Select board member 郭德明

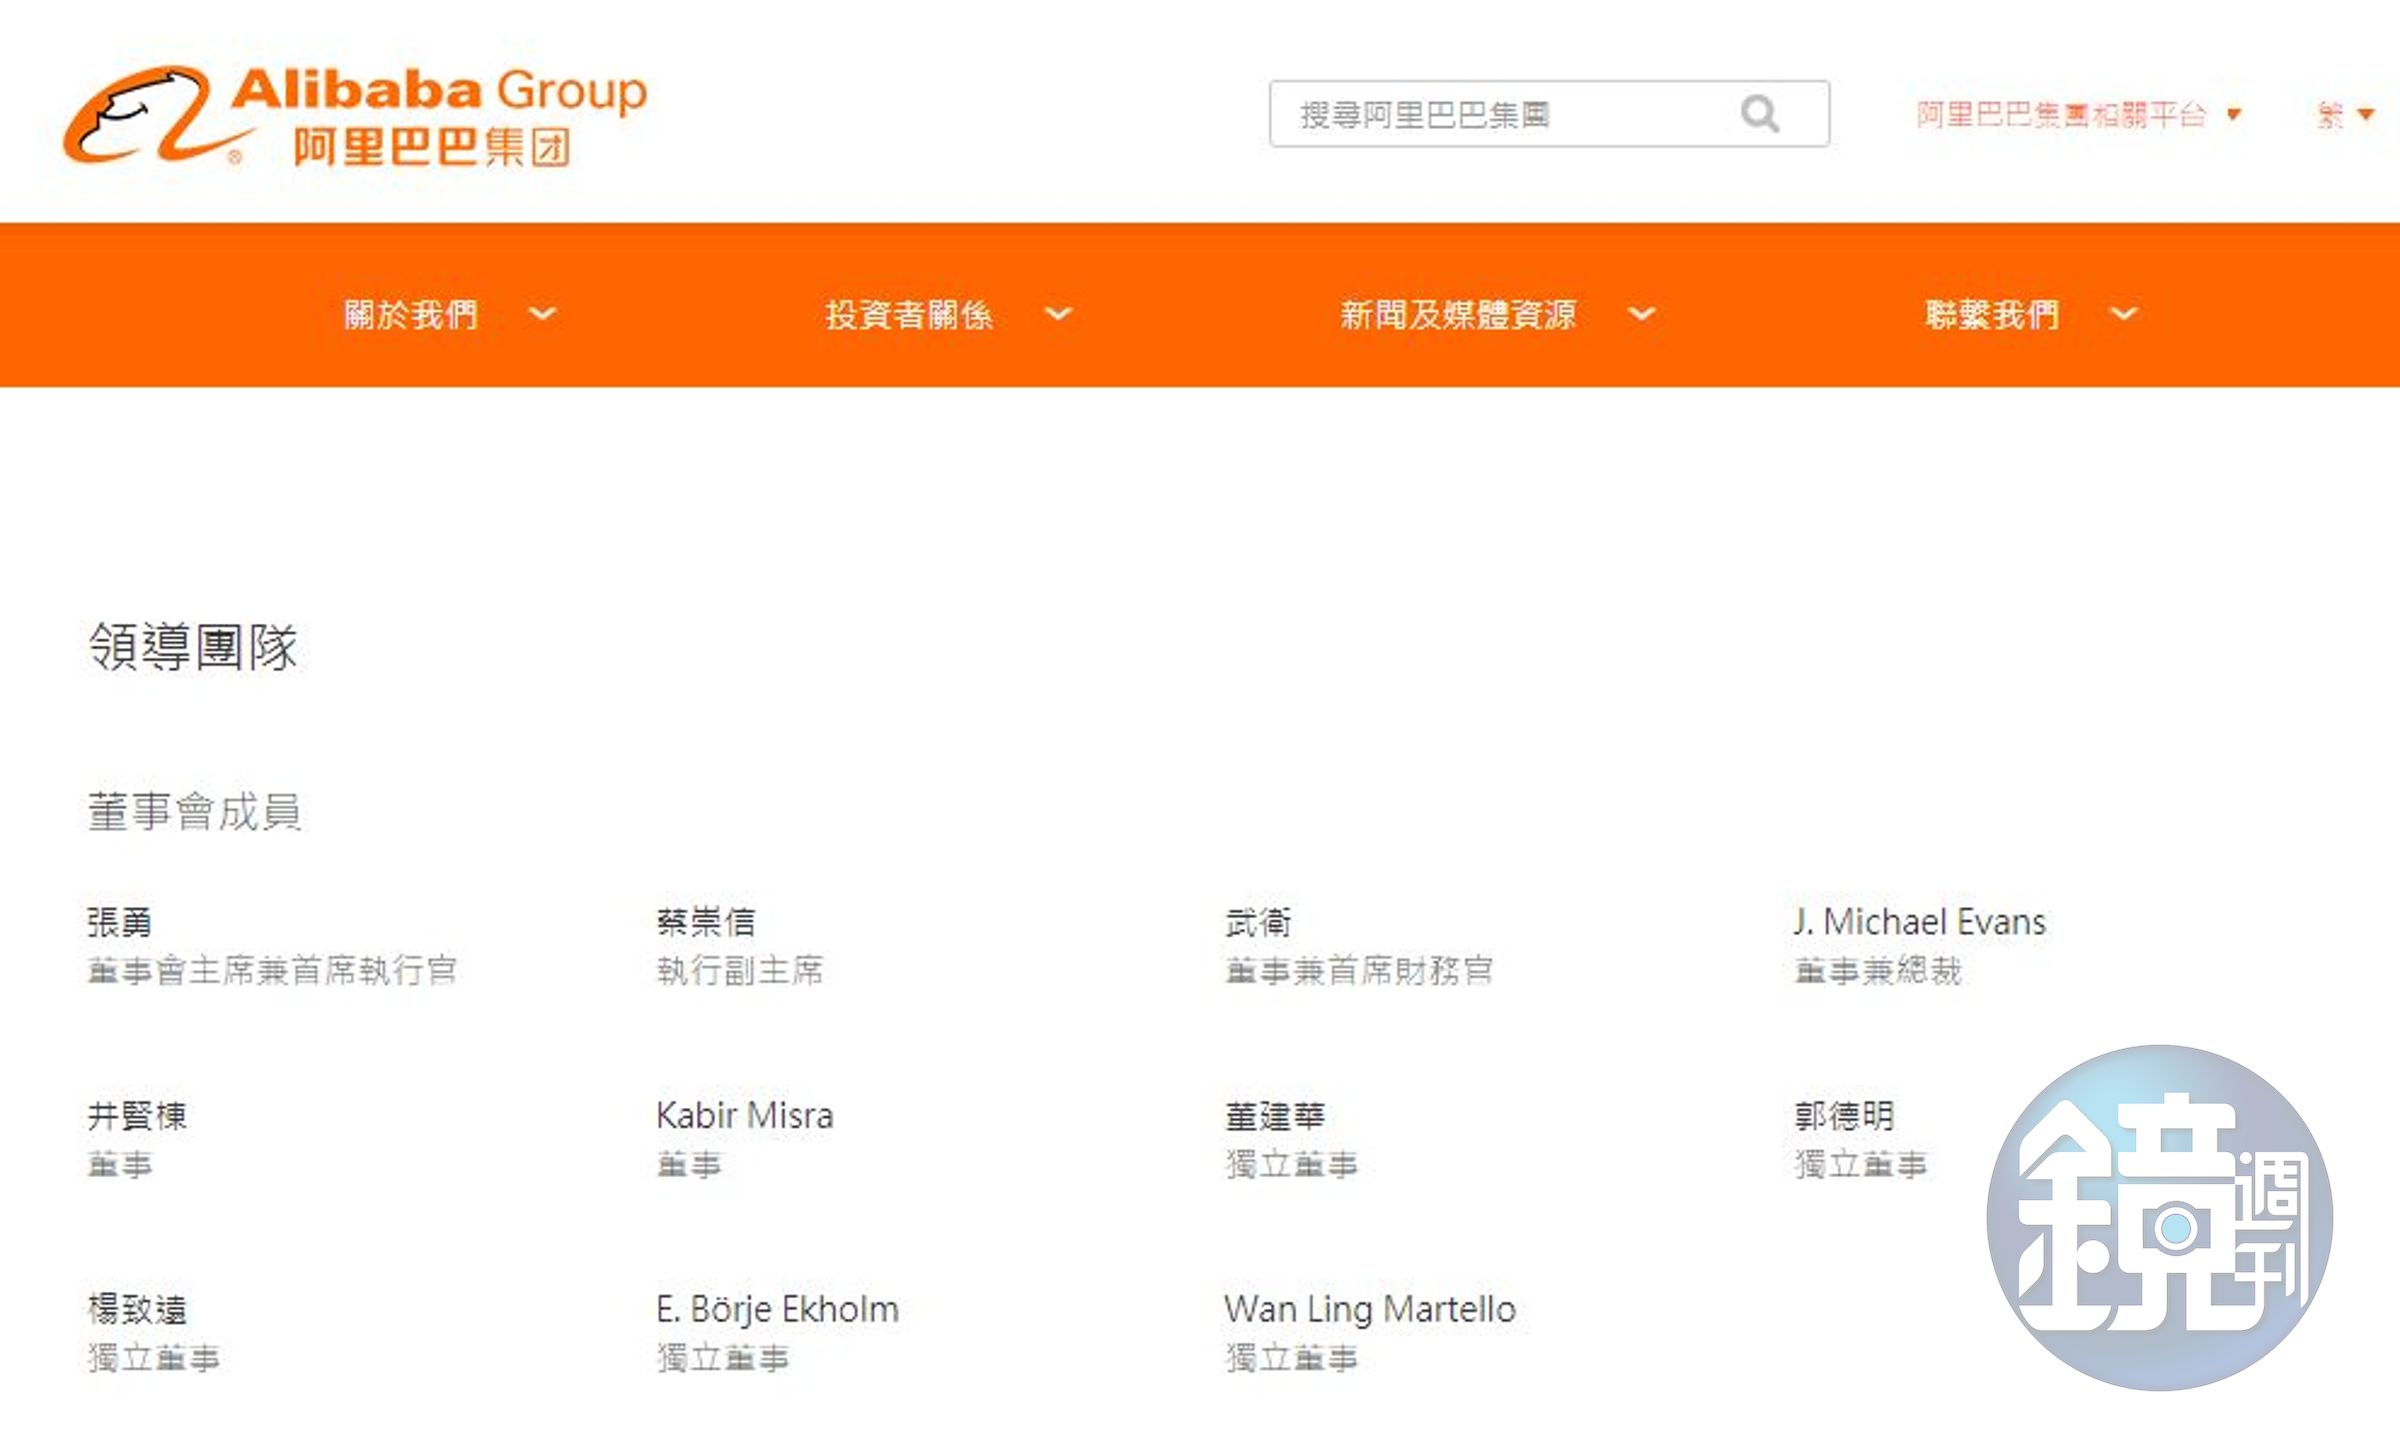click(x=1844, y=1115)
